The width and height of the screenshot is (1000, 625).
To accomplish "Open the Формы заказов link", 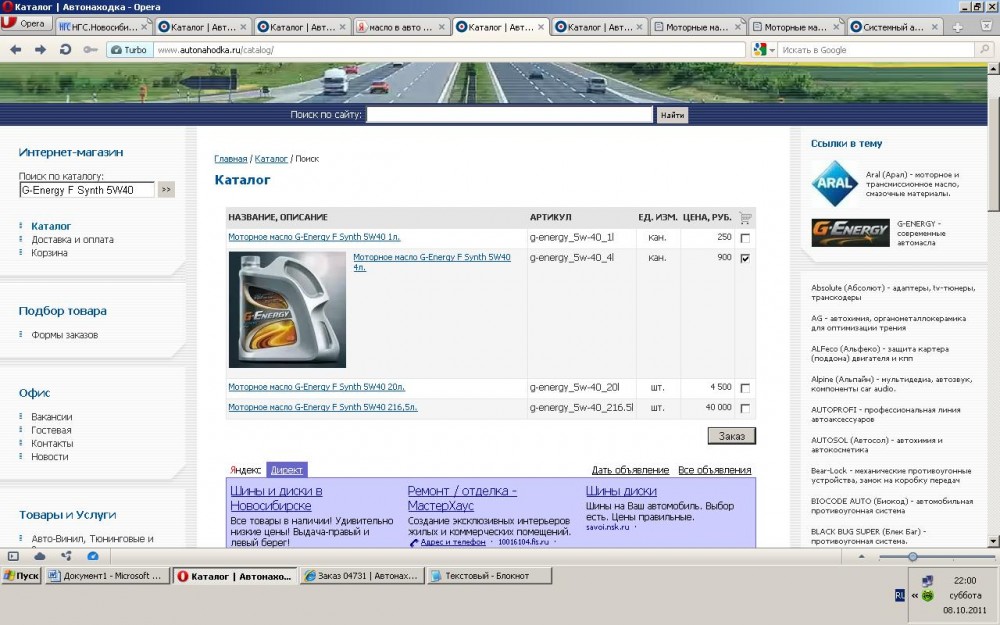I will coord(64,335).
